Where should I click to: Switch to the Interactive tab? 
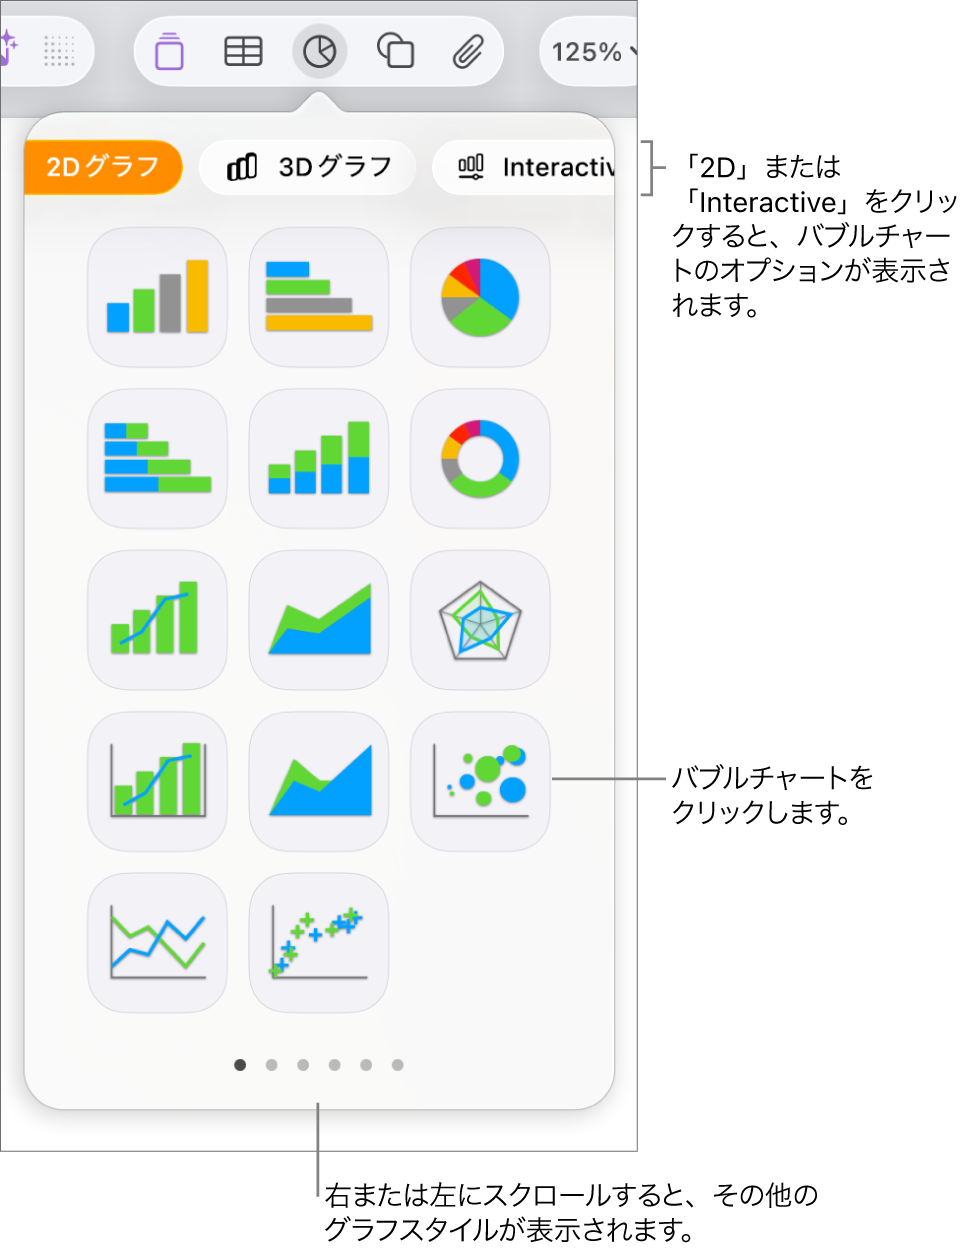[x=524, y=167]
